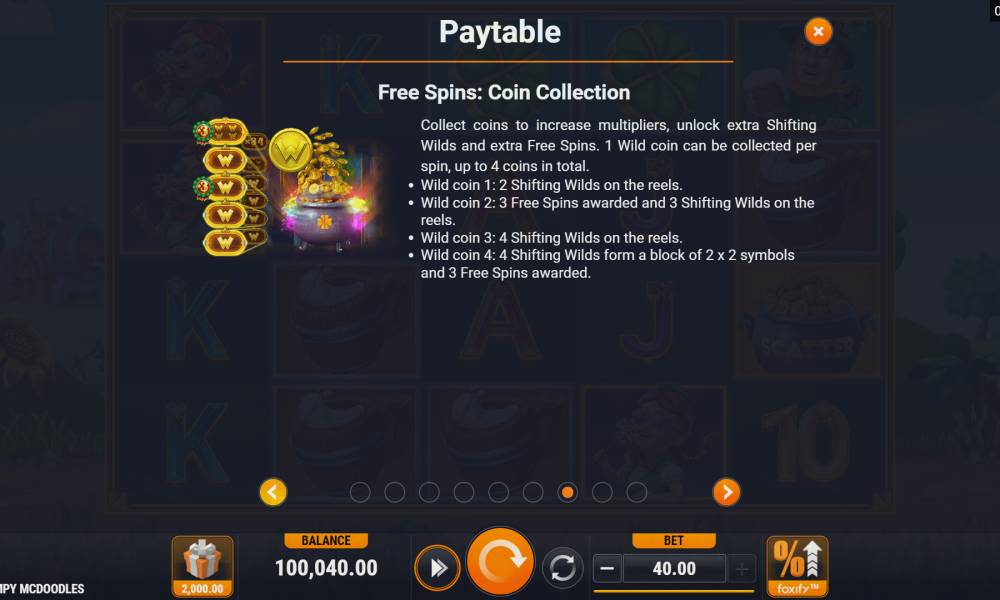Go to the next paytable page arrow
Image resolution: width=1000 pixels, height=600 pixels.
click(x=726, y=492)
